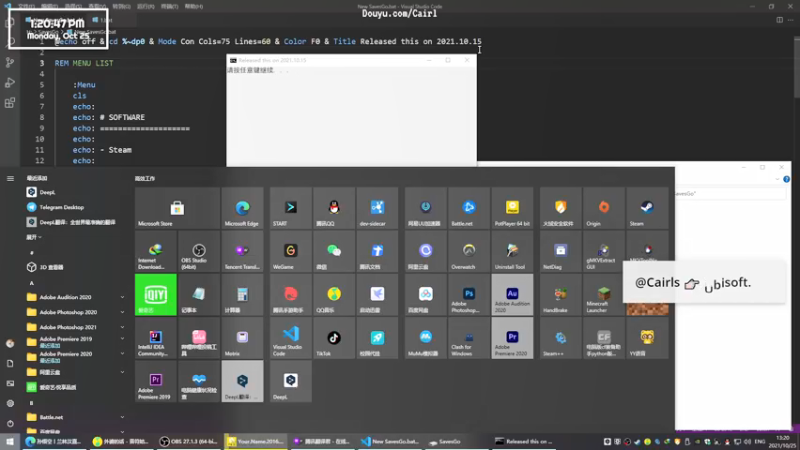Image resolution: width=800 pixels, height=450 pixels.
Task: Open Internet Download Manager tile
Action: click(x=156, y=251)
